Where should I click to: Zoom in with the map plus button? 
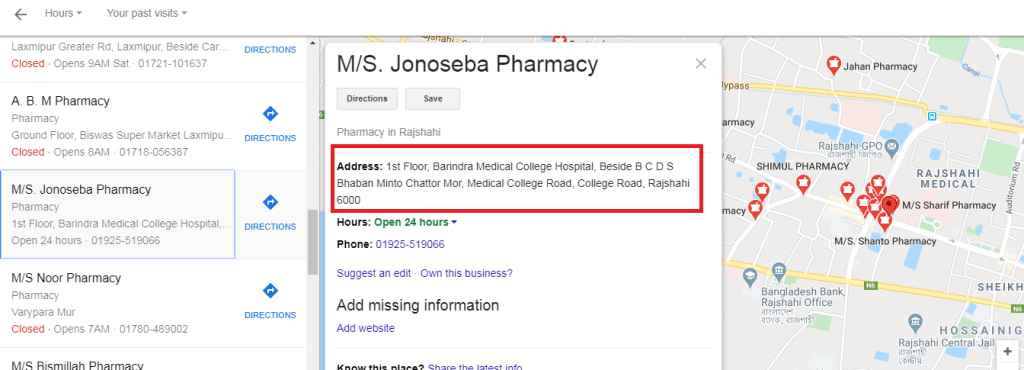pyautogui.click(x=1008, y=351)
